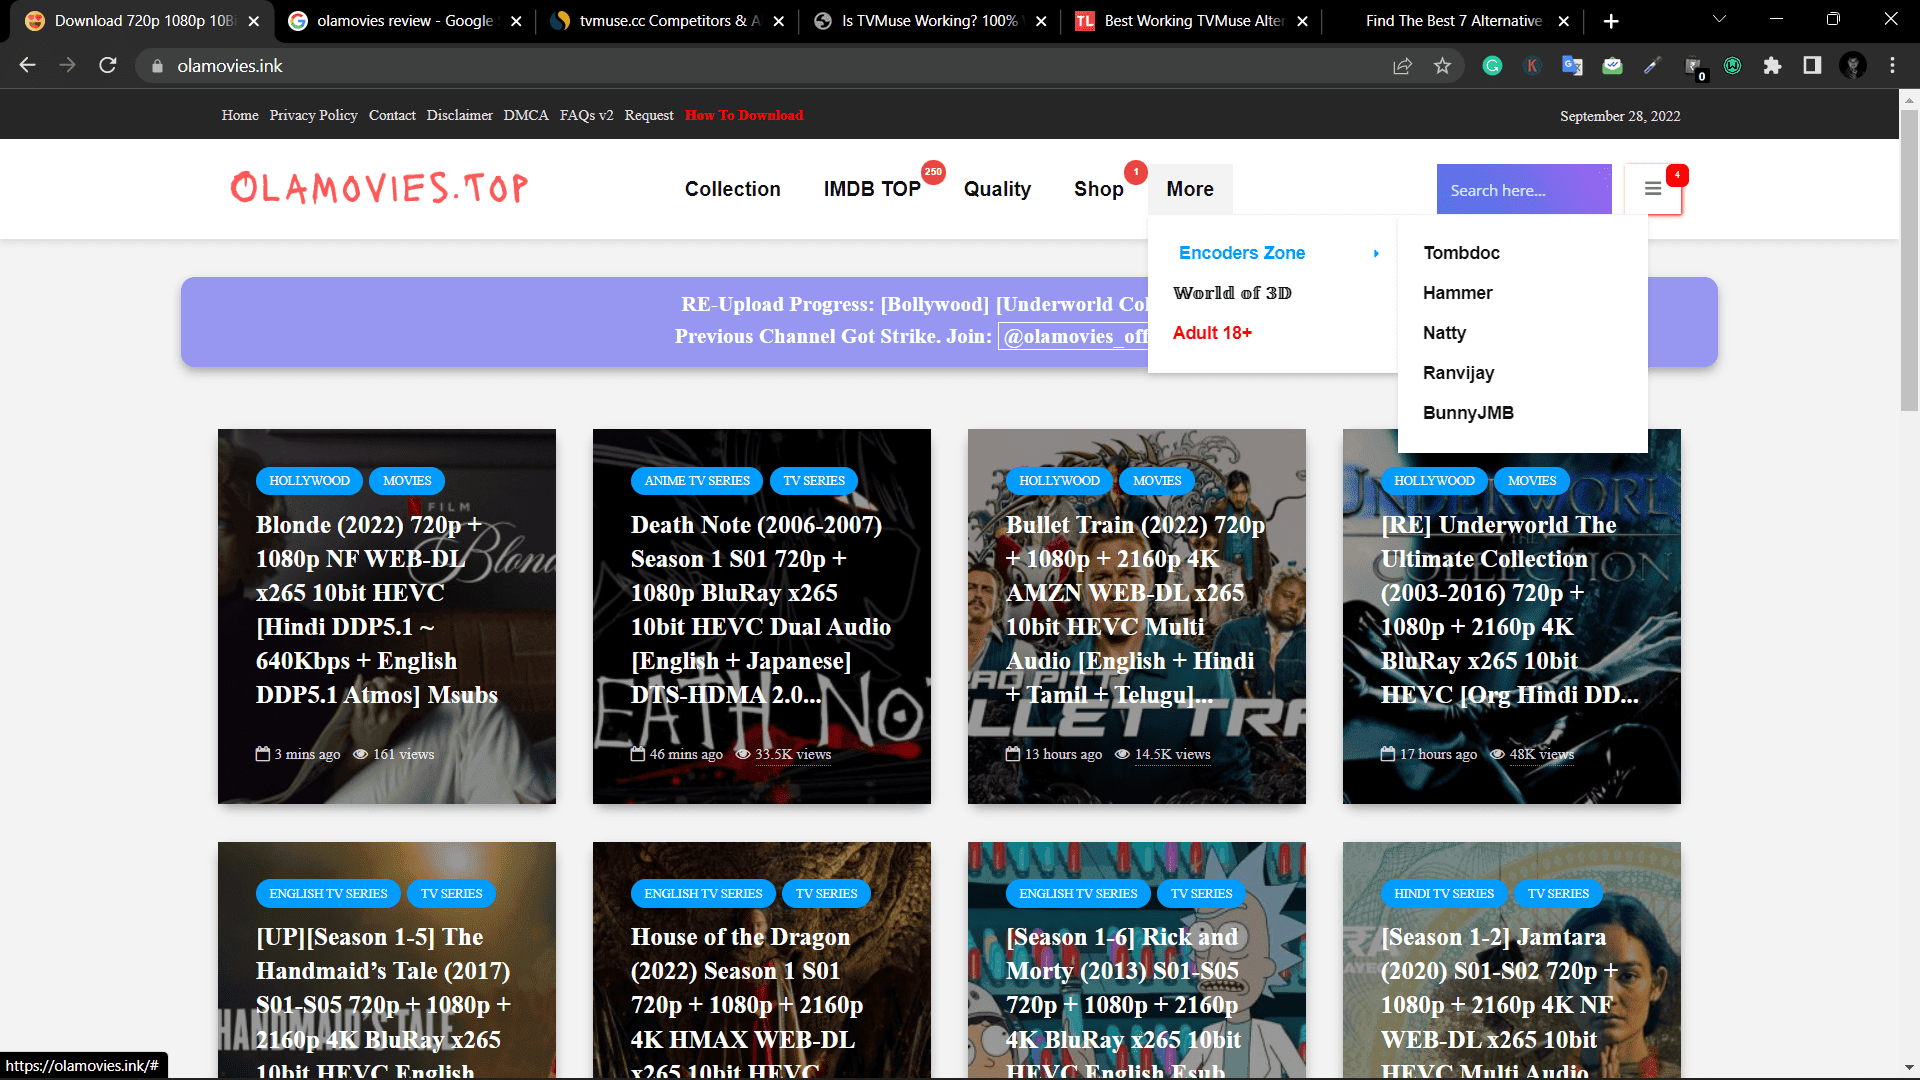This screenshot has width=1920, height=1080.
Task: Open the DMCA link
Action: pos(526,115)
